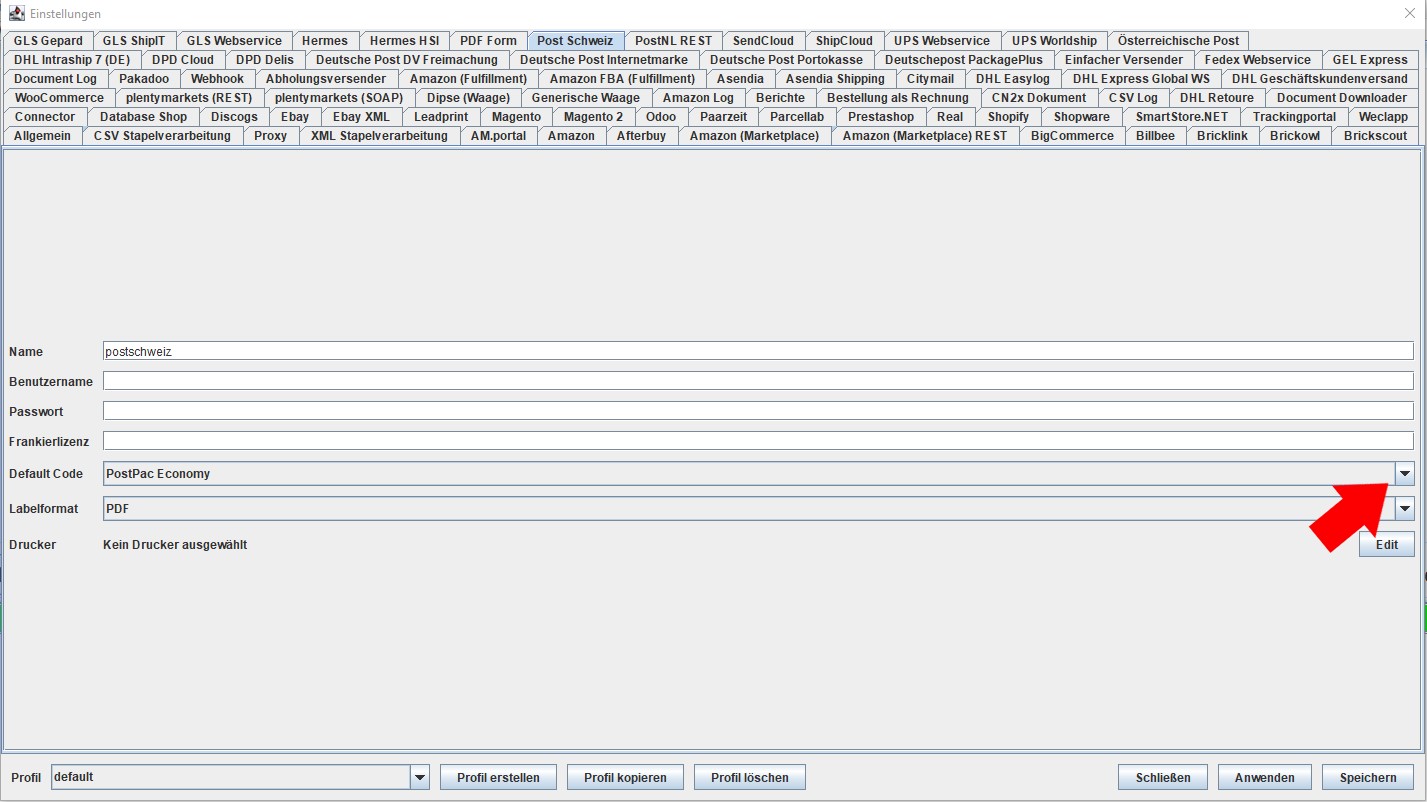Select the Allgemein tab
Image resolution: width=1427 pixels, height=802 pixels.
tap(43, 136)
